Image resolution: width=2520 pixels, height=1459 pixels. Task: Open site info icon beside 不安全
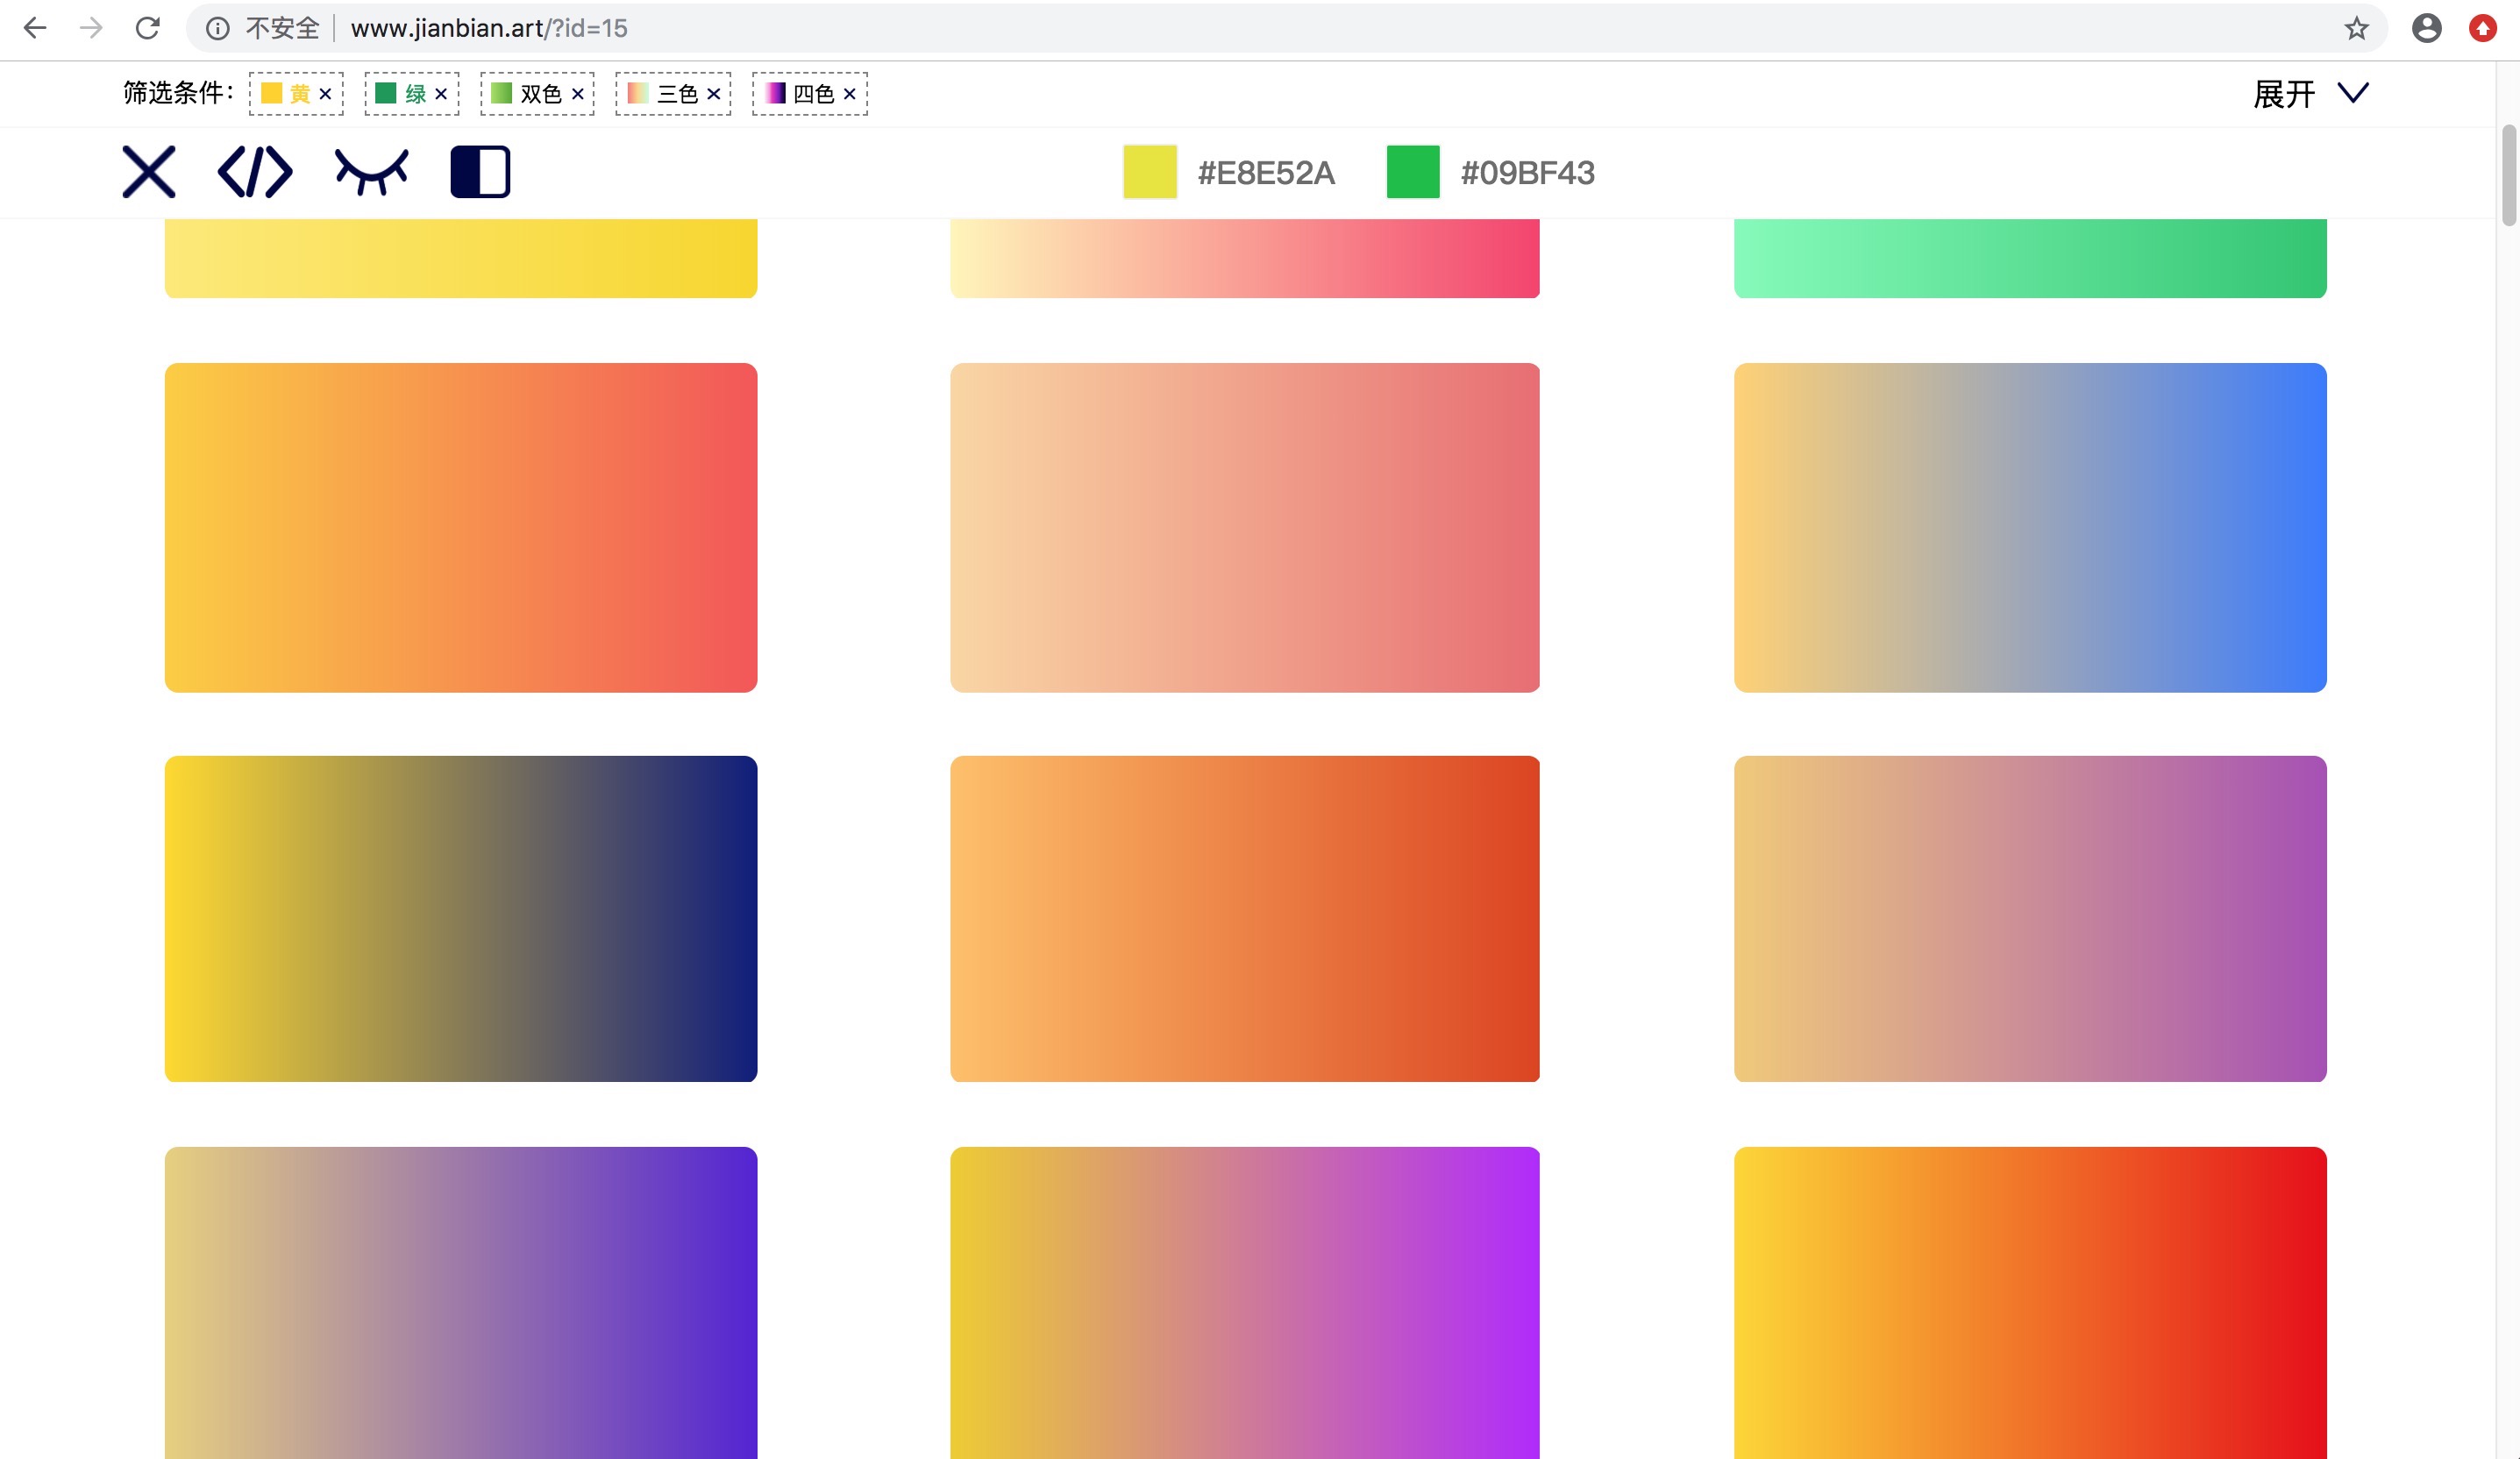pos(217,28)
